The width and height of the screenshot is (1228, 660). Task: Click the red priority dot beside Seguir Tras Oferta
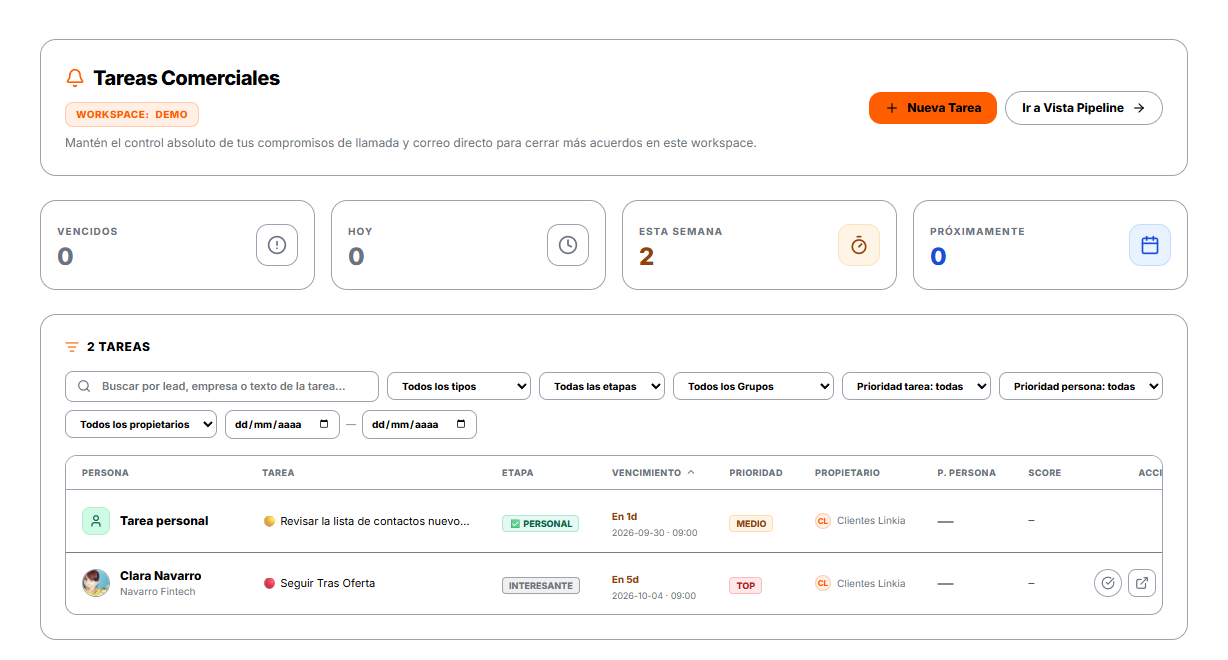pyautogui.click(x=269, y=583)
